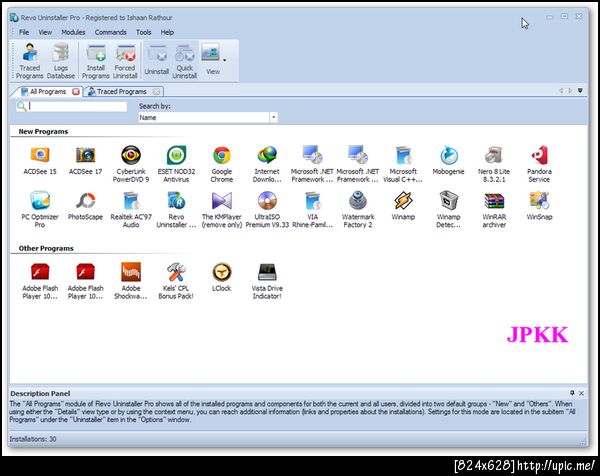Open the View menu in the menu bar

point(45,32)
